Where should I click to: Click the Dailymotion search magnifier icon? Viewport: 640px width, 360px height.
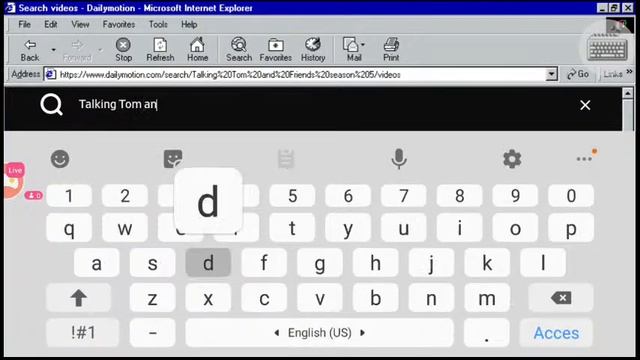51,104
